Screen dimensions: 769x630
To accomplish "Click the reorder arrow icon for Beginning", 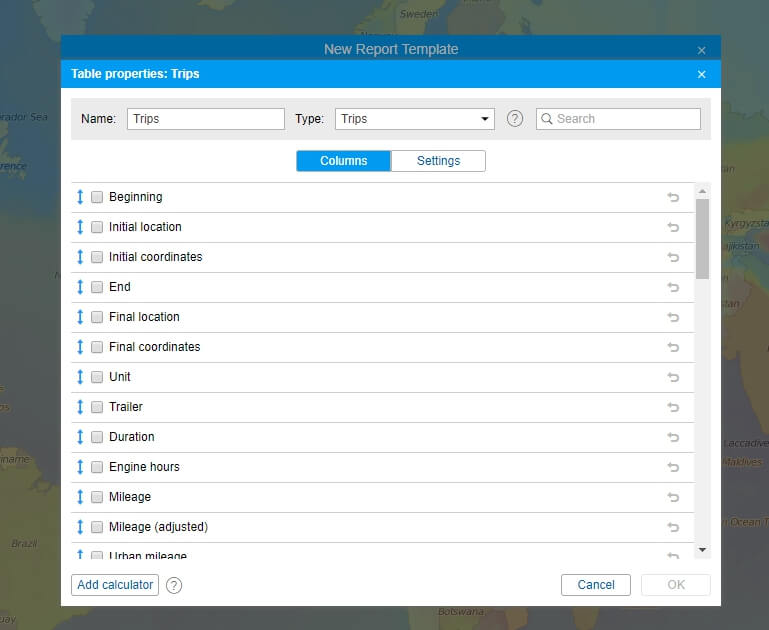I will 80,197.
